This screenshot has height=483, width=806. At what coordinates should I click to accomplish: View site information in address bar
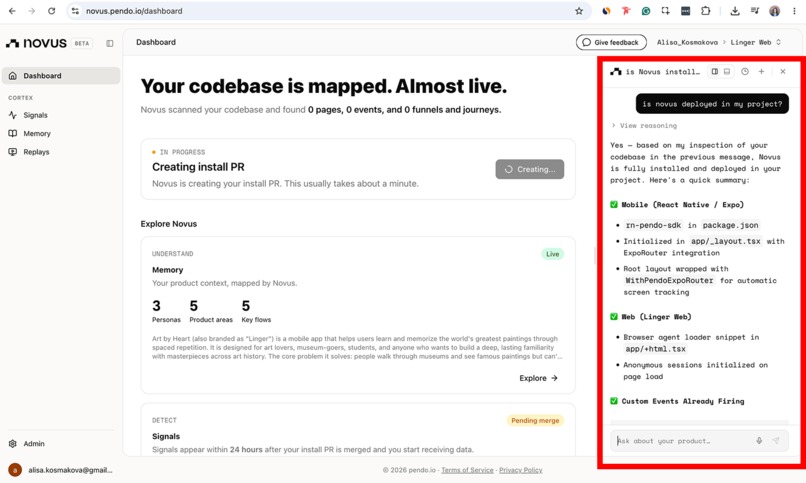pyautogui.click(x=76, y=11)
